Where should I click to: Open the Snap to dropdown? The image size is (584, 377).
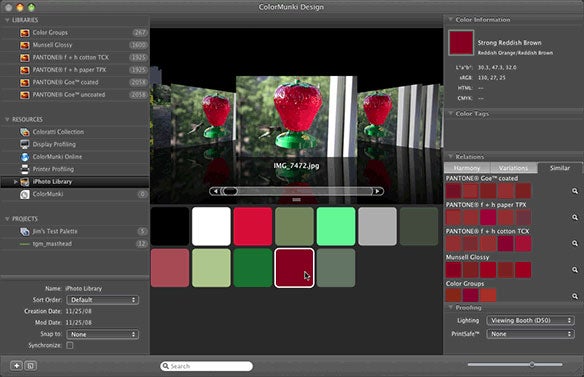[102, 334]
